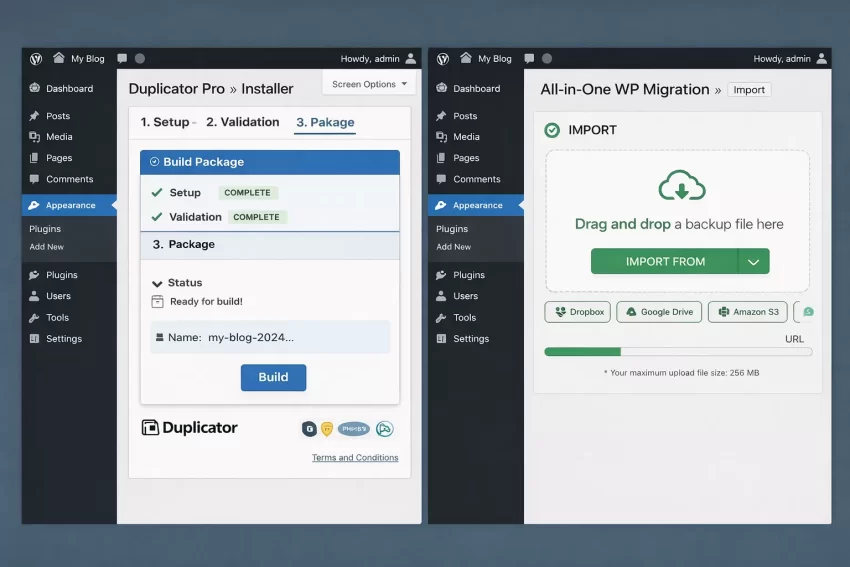
Task: Open the Screen Options dropdown
Action: pyautogui.click(x=369, y=84)
